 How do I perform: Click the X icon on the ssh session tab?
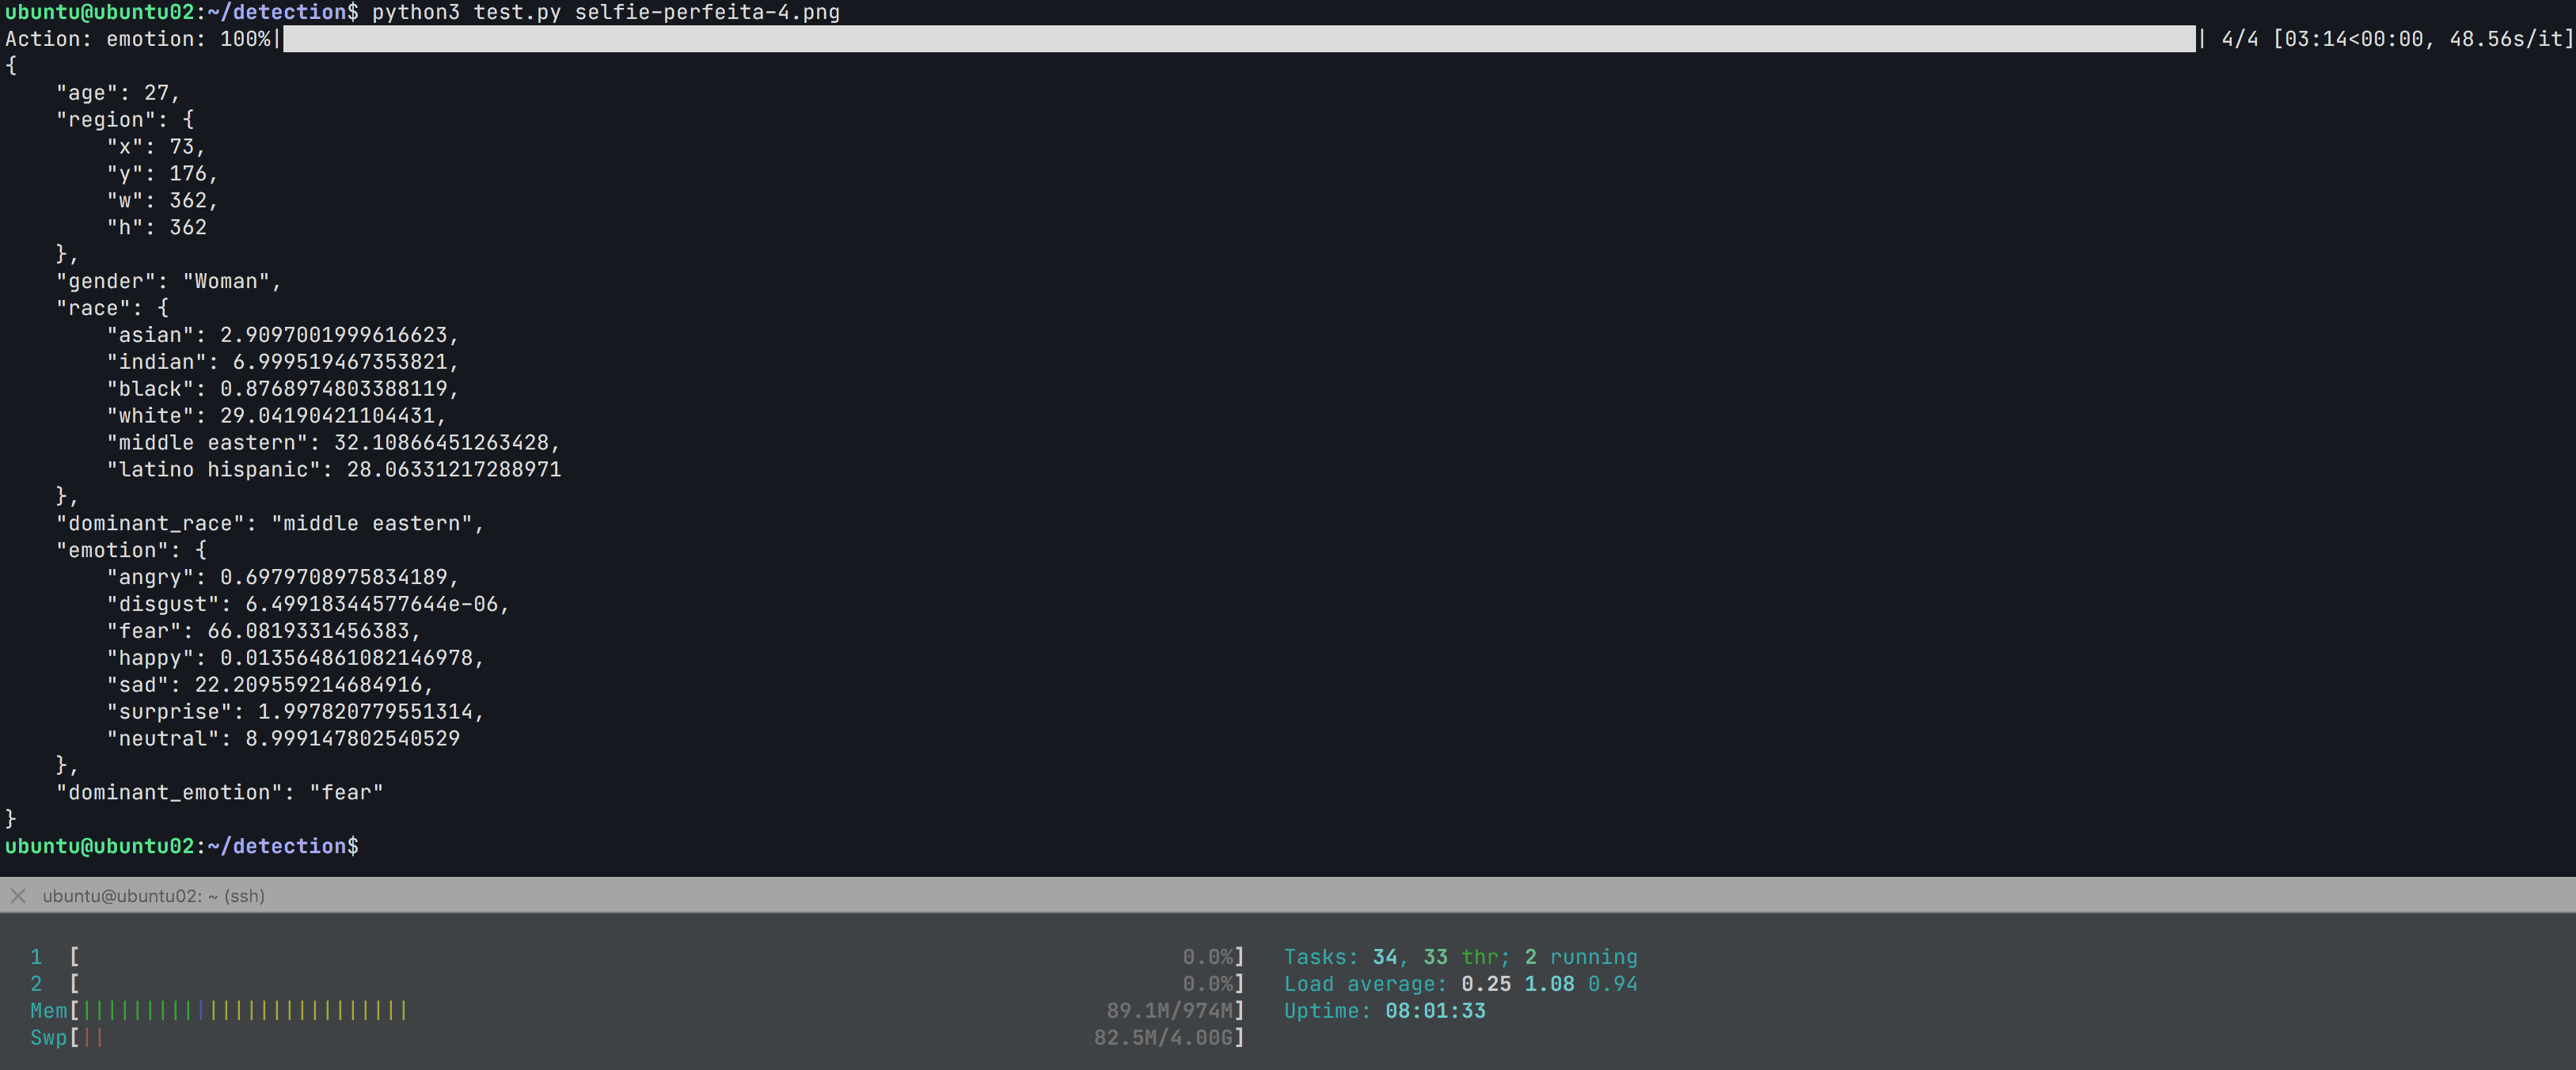pyautogui.click(x=17, y=896)
